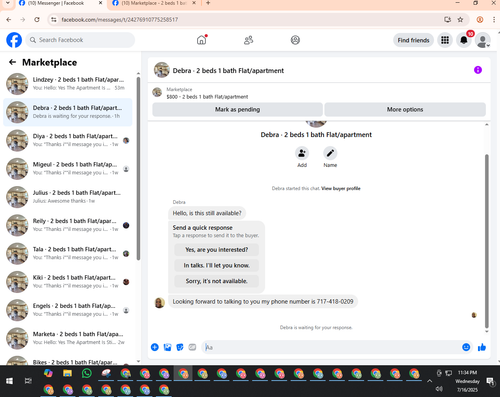
Task: Bookmark this page with star icon
Action: click(x=460, y=20)
